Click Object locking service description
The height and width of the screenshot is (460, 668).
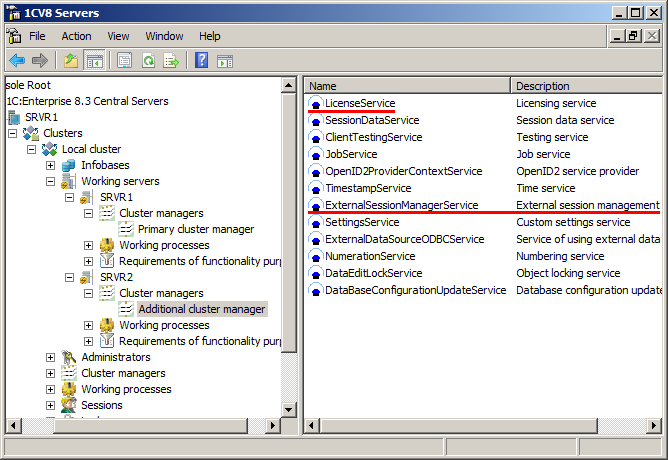point(568,273)
